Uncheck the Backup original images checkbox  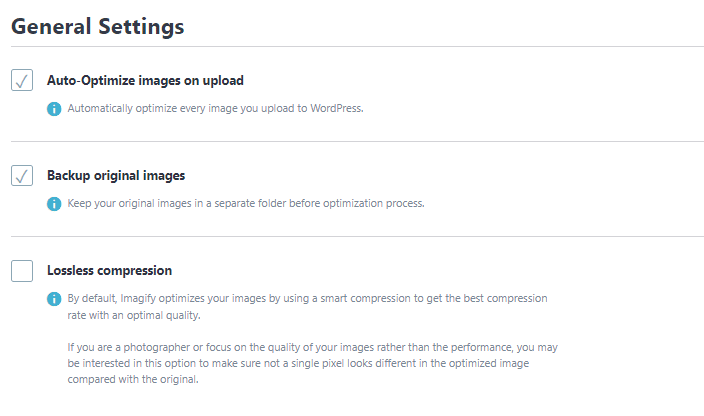coord(22,176)
